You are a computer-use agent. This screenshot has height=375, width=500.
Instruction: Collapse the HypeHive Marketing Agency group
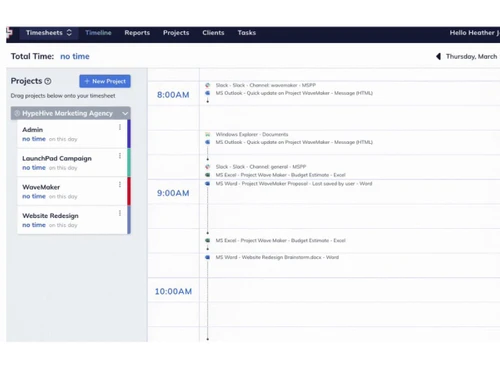tap(125, 113)
